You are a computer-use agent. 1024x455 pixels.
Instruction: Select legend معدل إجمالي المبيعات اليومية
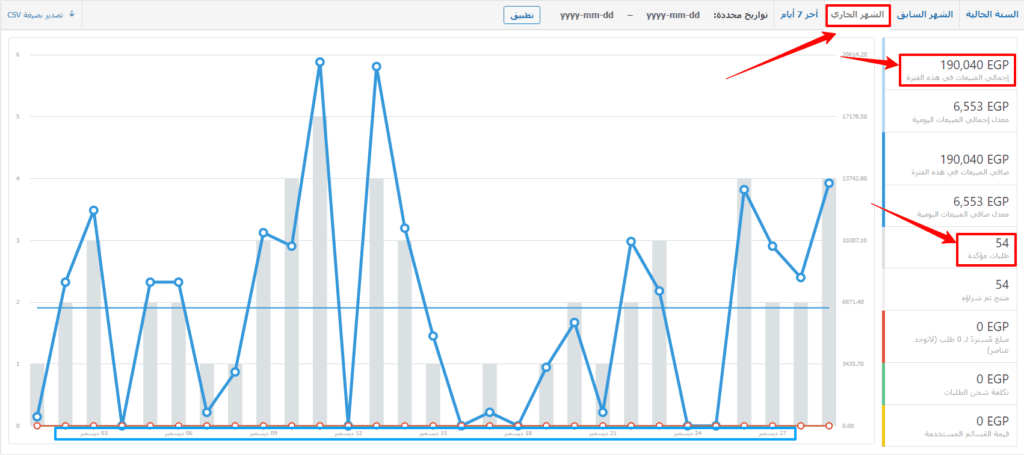tap(952, 112)
